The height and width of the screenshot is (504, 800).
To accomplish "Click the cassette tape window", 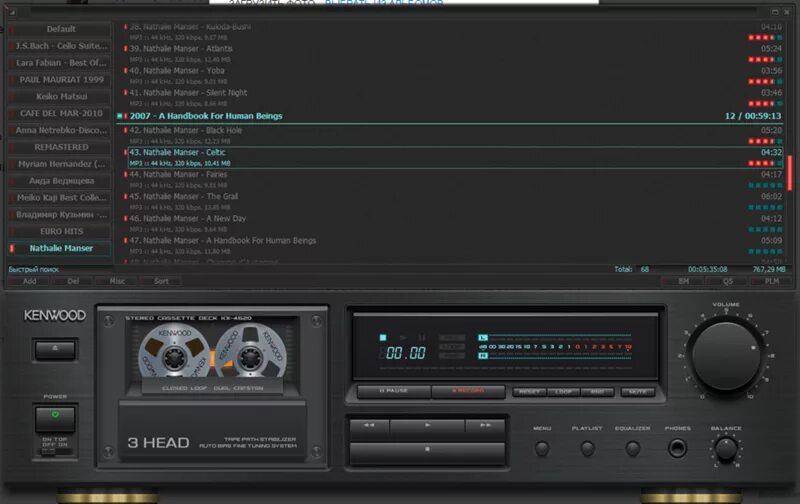I will [x=212, y=355].
